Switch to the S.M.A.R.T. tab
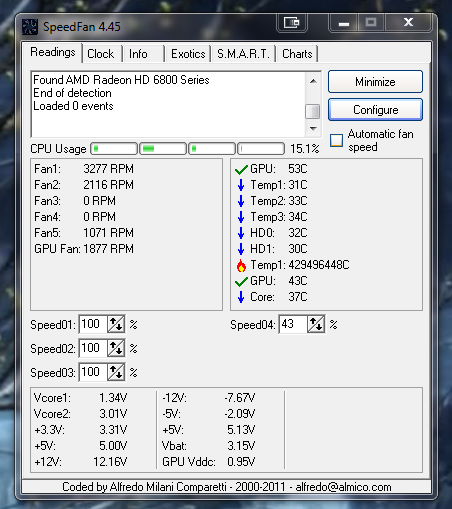This screenshot has width=452, height=509. click(243, 54)
